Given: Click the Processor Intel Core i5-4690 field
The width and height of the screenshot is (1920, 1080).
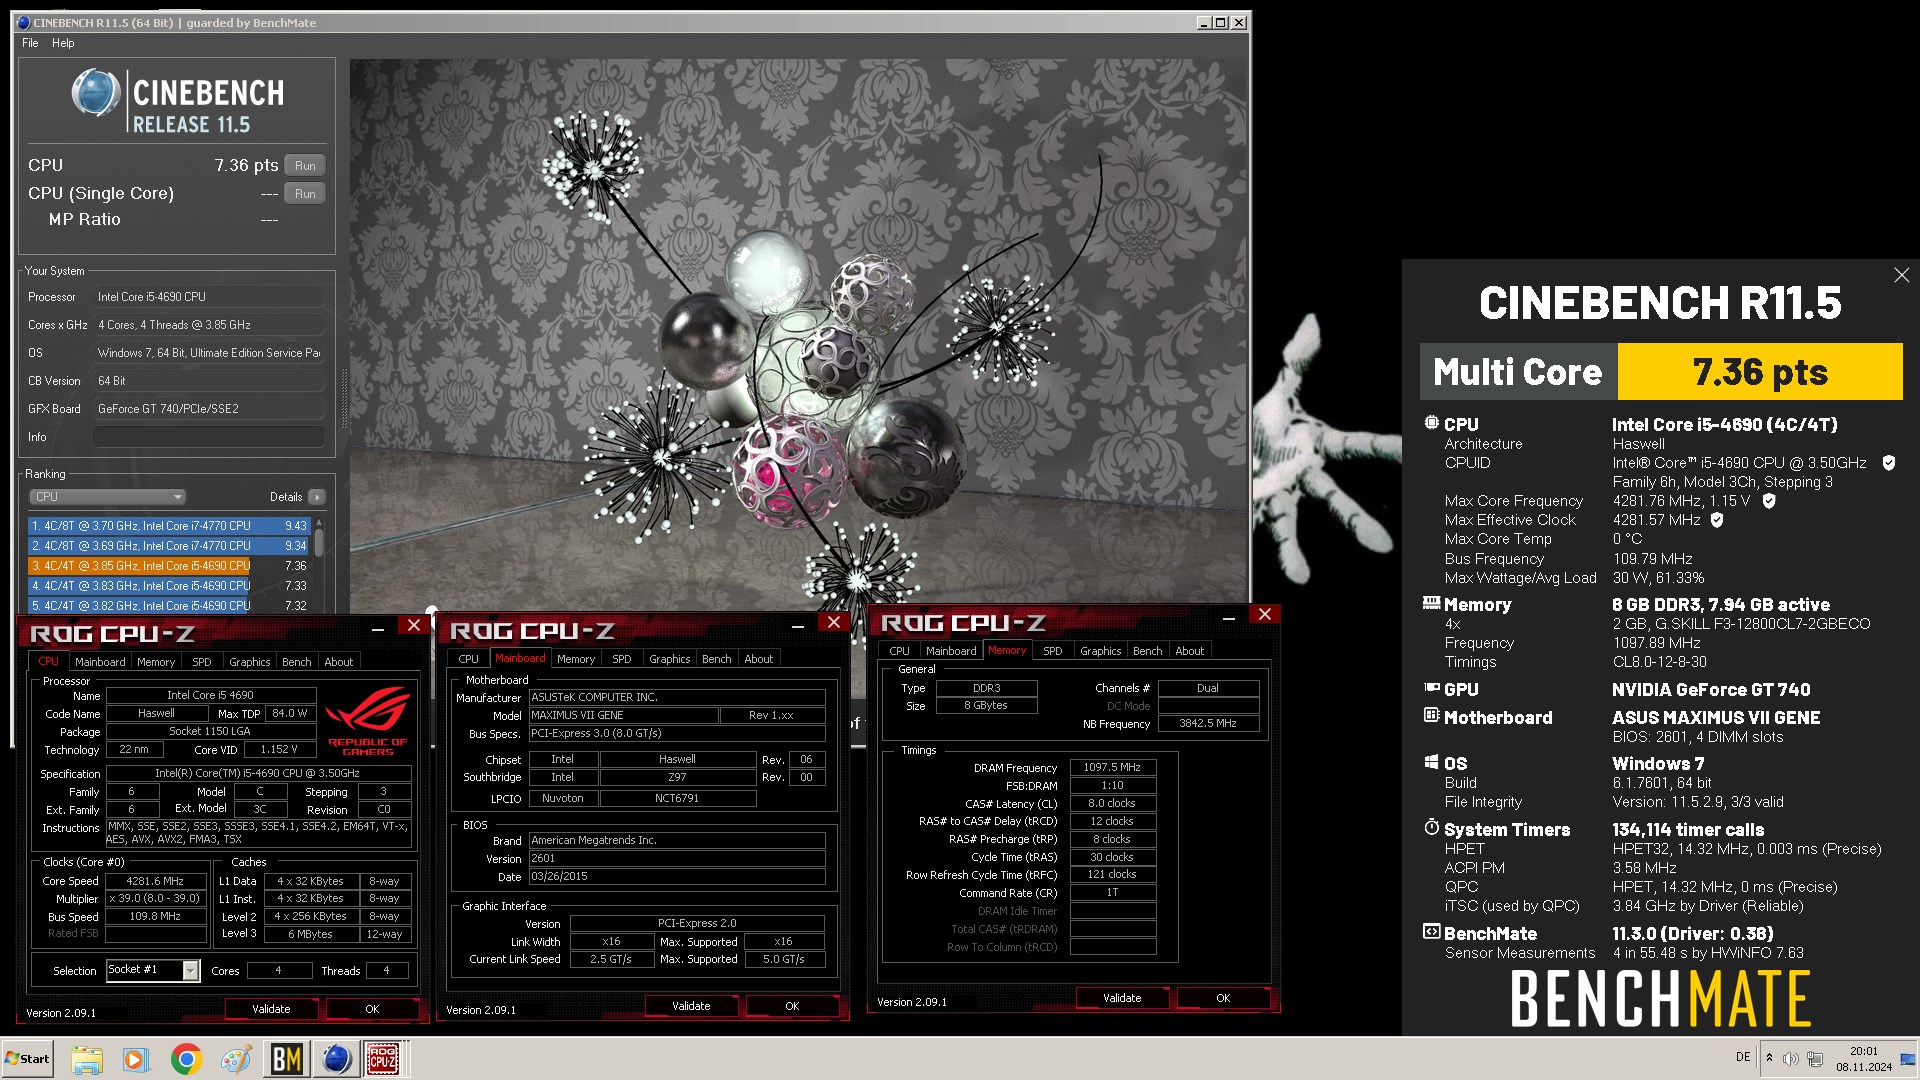Looking at the screenshot, I should [208, 297].
